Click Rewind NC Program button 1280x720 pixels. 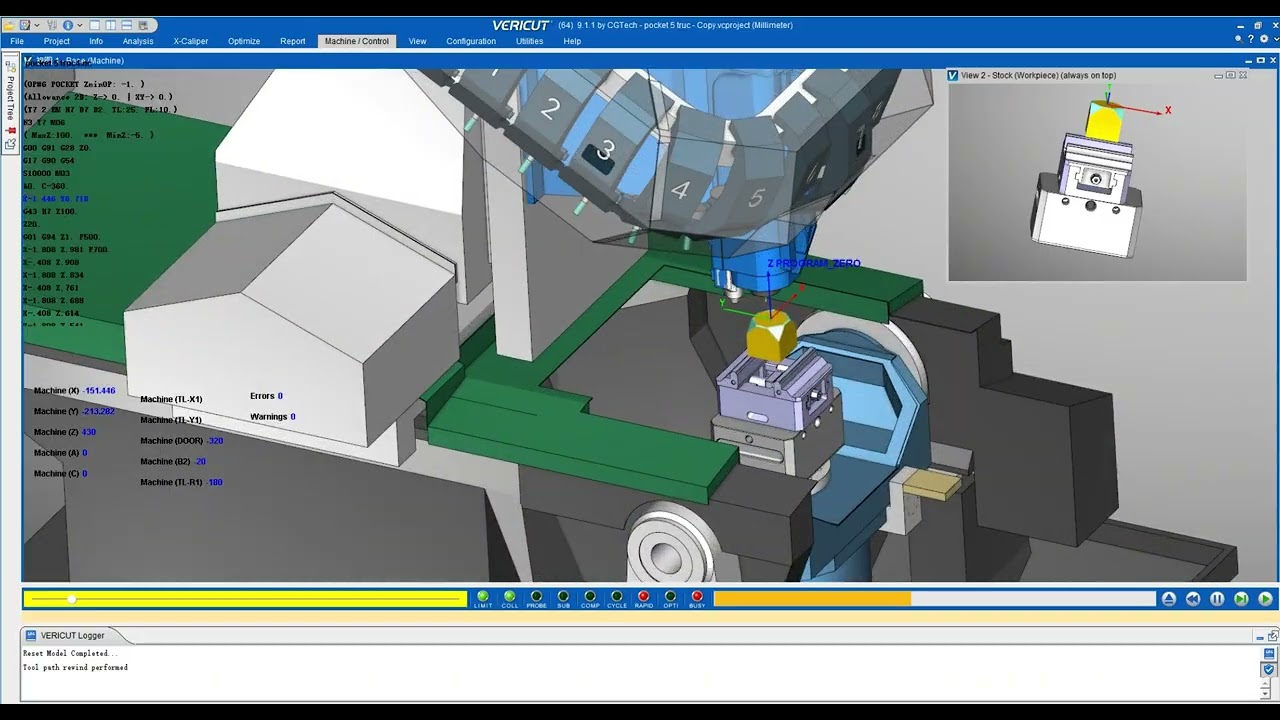pos(1193,599)
